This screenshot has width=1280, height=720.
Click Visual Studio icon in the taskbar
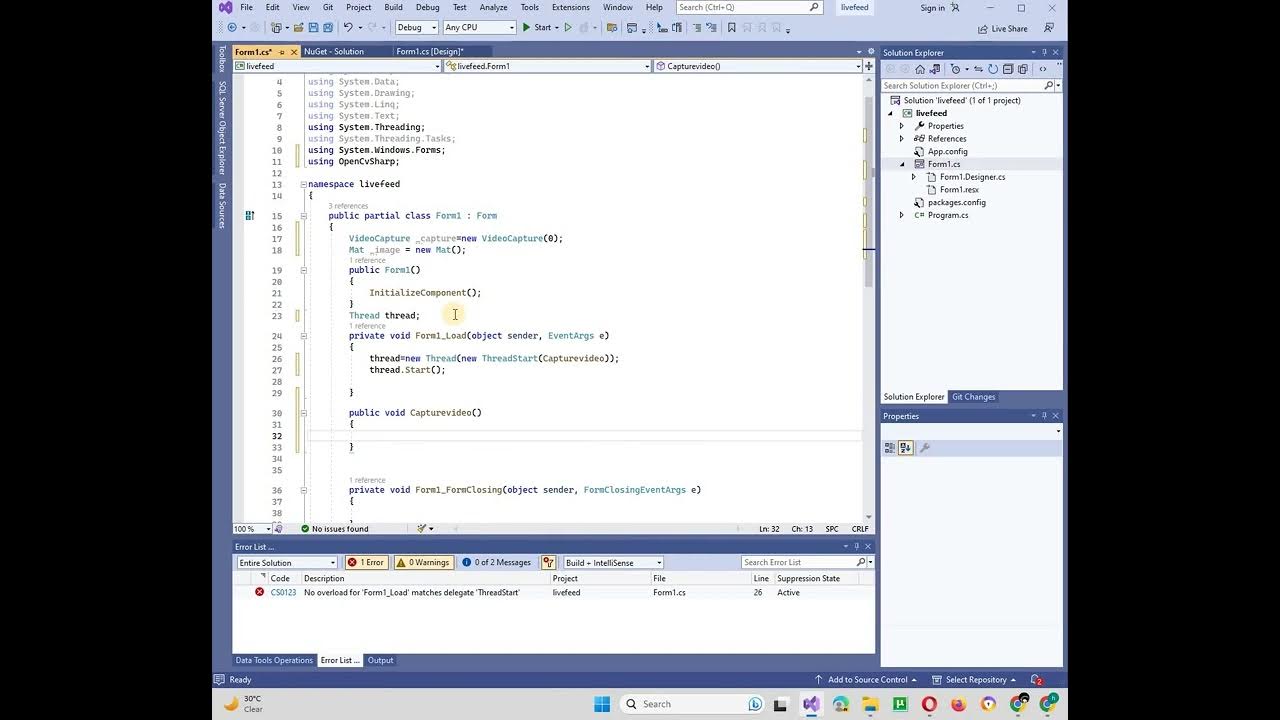pos(811,704)
